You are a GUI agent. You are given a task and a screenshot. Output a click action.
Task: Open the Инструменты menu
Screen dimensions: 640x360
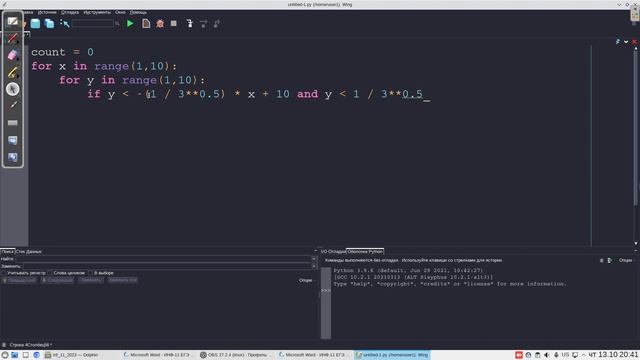[97, 12]
